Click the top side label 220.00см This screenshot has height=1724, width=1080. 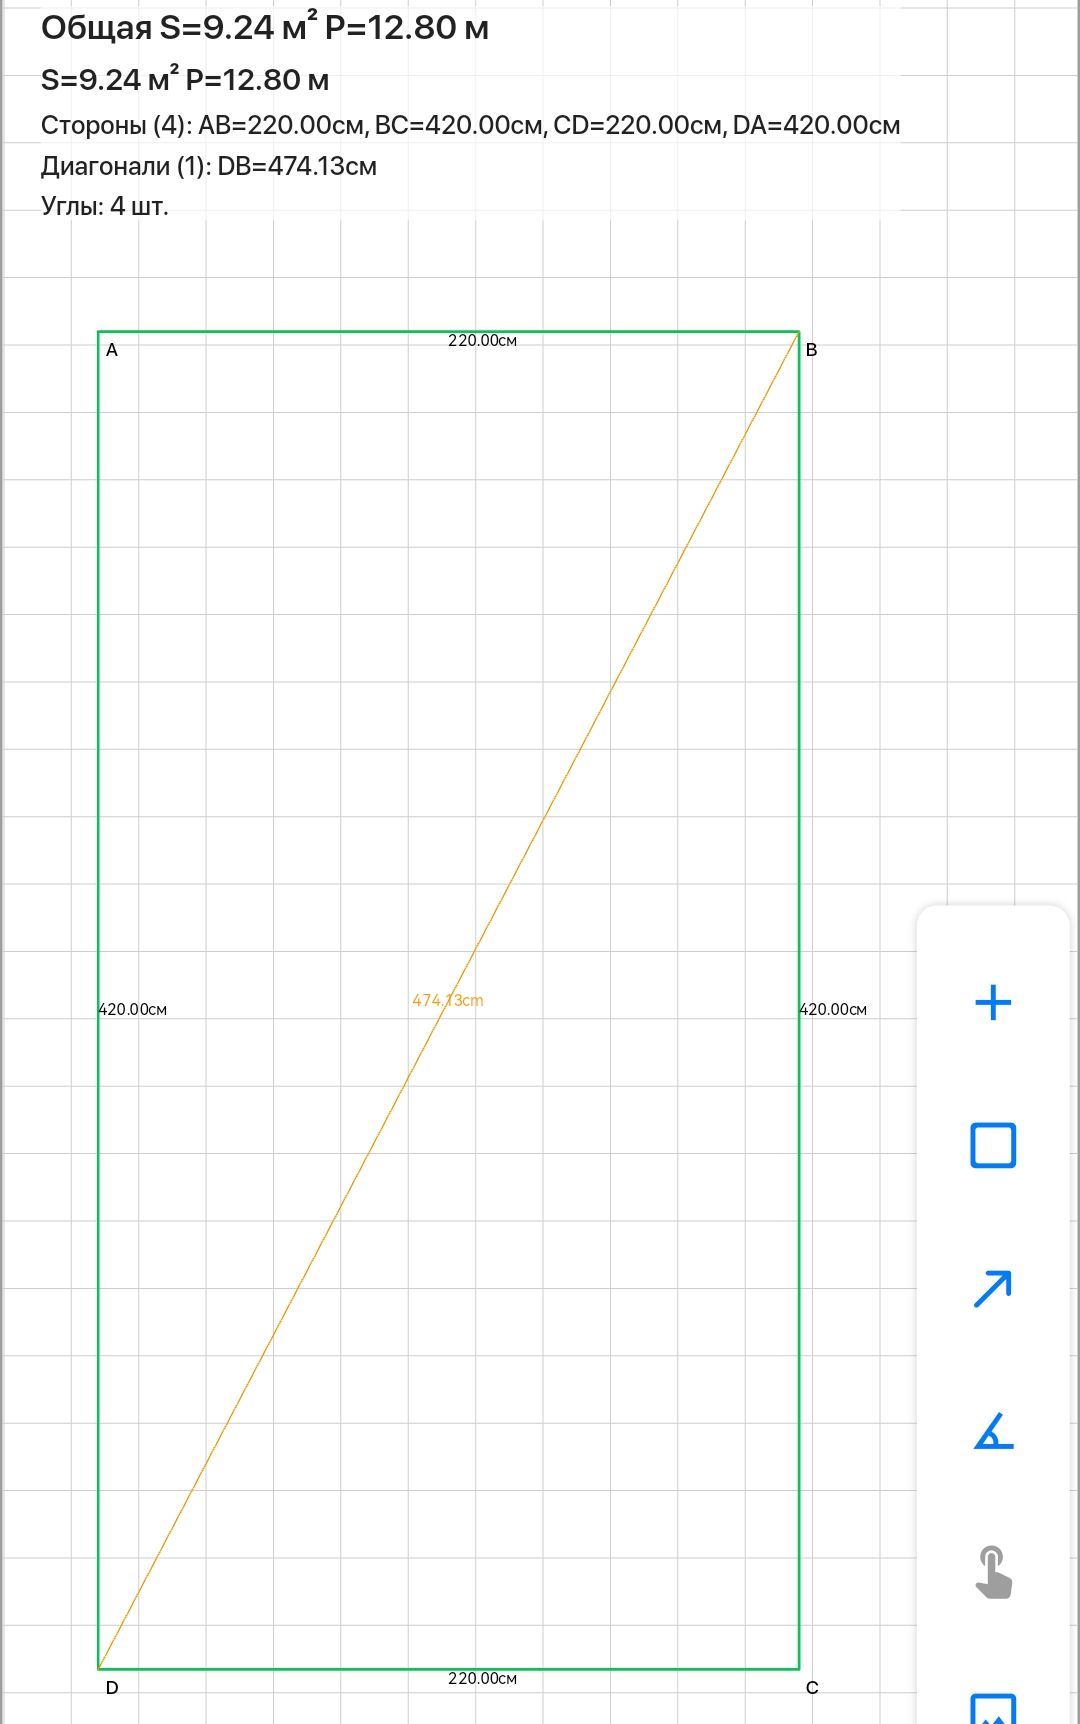click(x=482, y=341)
